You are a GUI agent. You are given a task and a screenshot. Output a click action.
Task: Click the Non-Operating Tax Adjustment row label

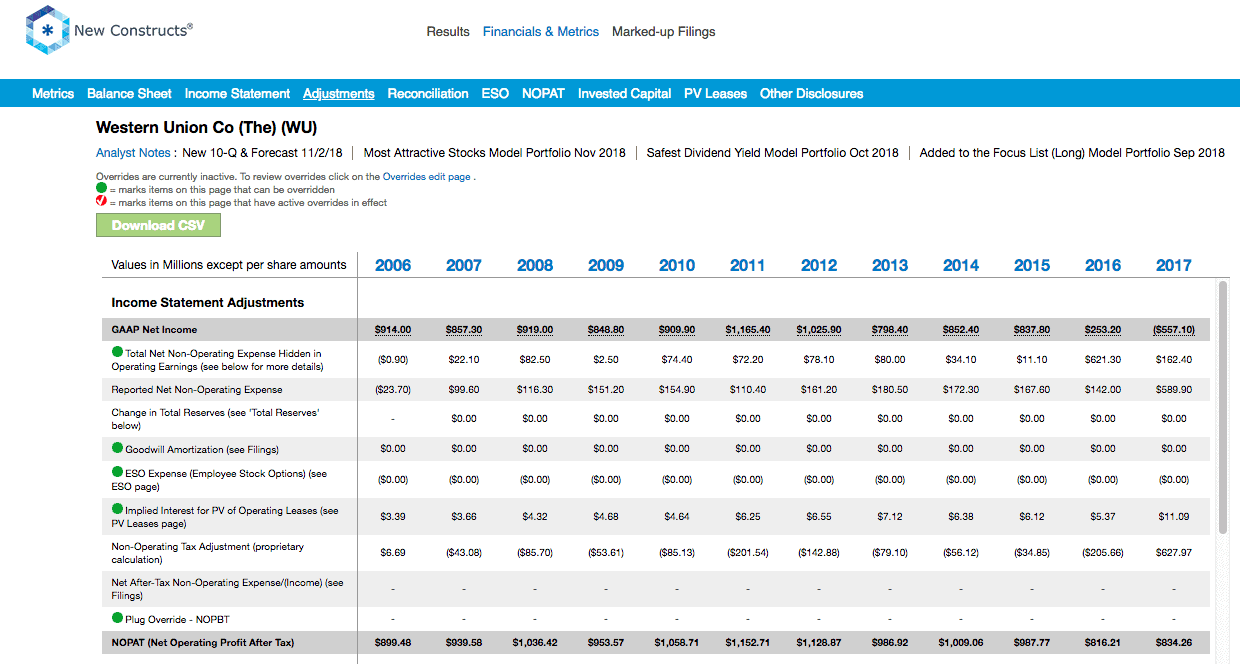[208, 553]
